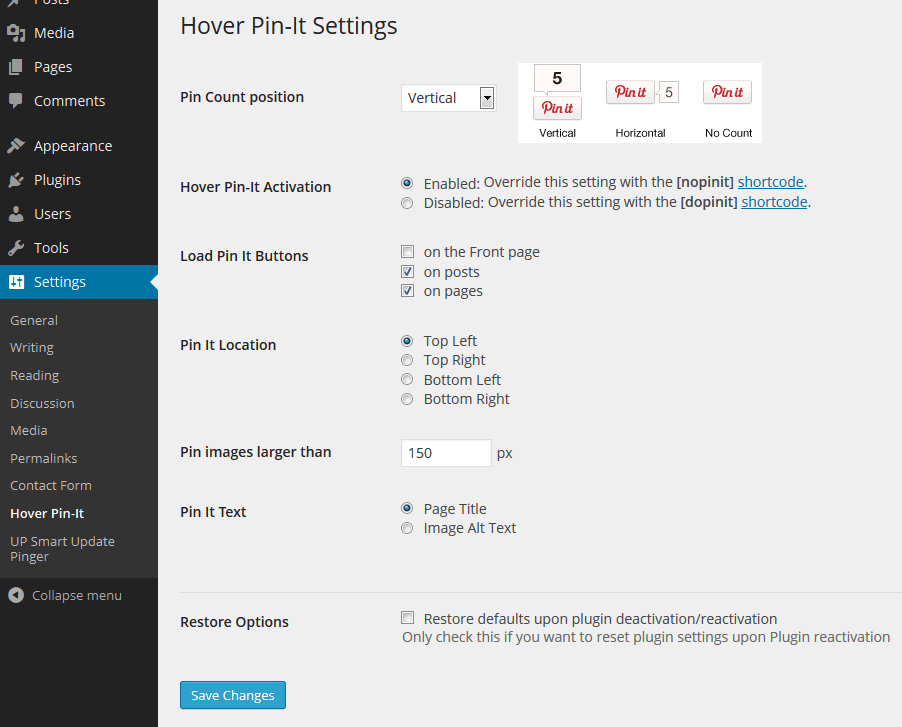Select the Disabled activation radio button
The image size is (902, 727).
pos(407,203)
